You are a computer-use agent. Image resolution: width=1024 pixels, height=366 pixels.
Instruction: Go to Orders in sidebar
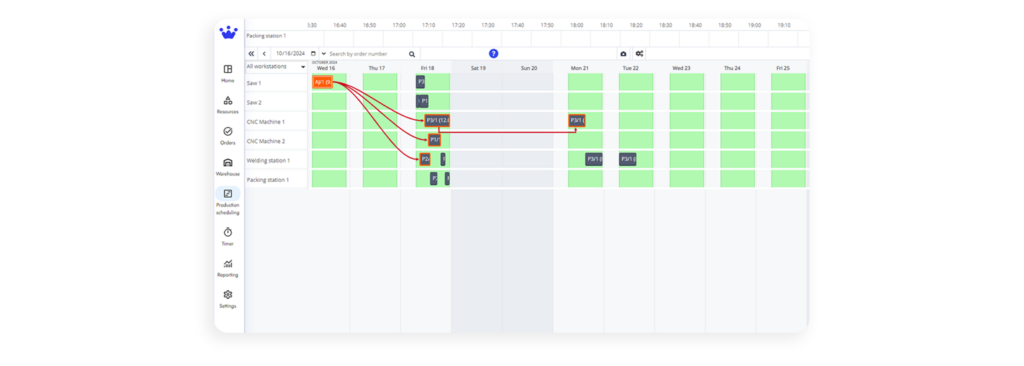(228, 136)
